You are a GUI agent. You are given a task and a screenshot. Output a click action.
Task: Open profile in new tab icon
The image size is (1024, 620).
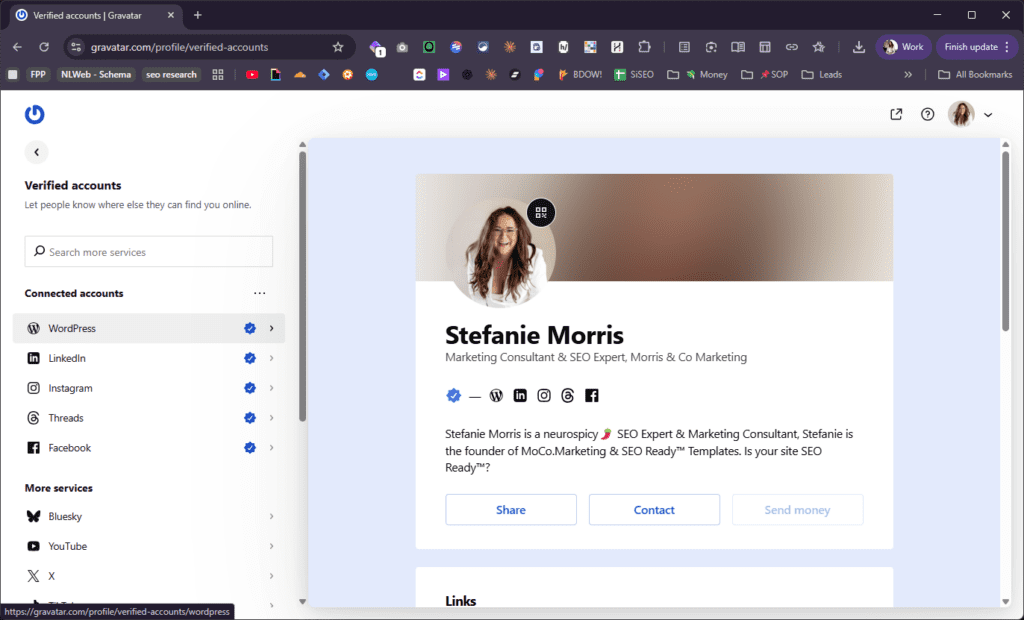click(x=896, y=114)
